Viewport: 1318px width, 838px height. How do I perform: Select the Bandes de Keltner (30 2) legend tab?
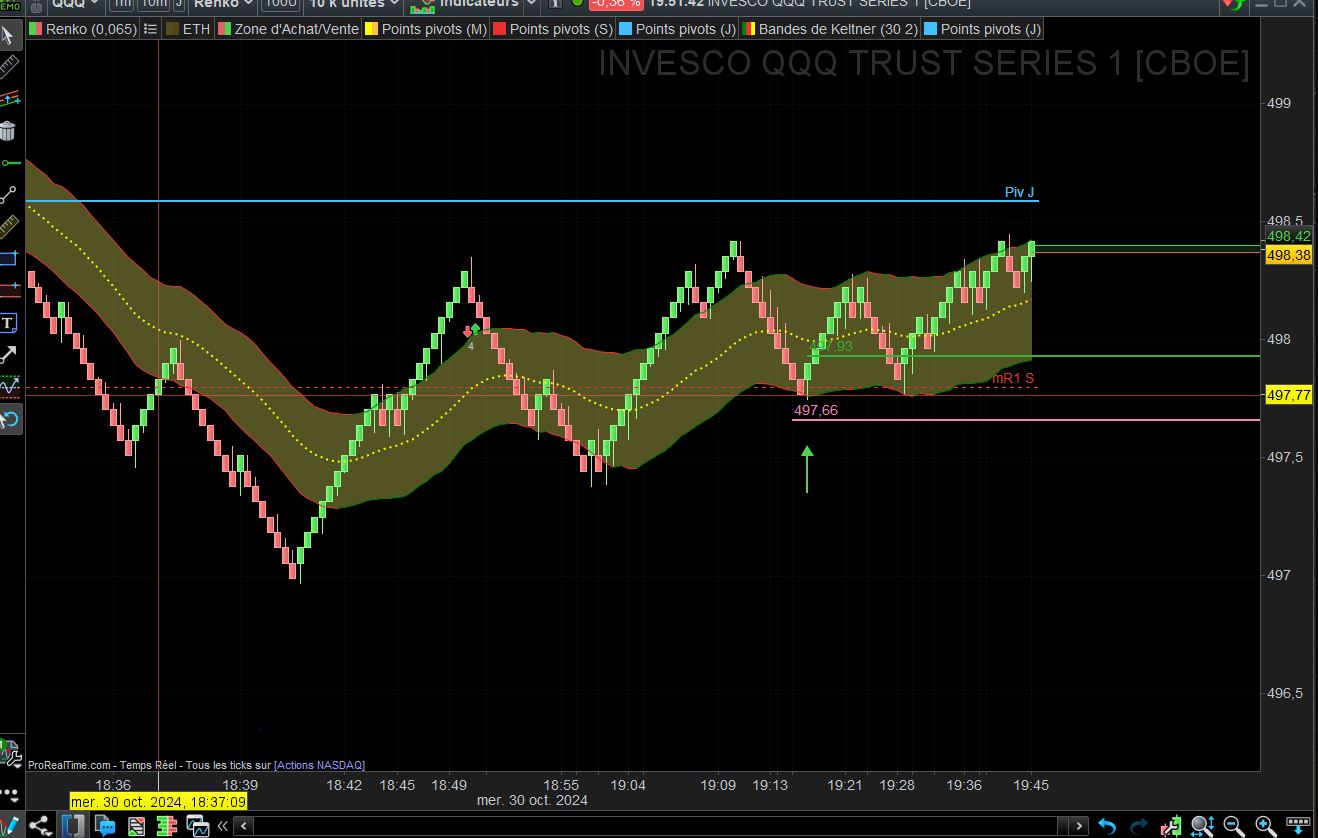point(828,29)
